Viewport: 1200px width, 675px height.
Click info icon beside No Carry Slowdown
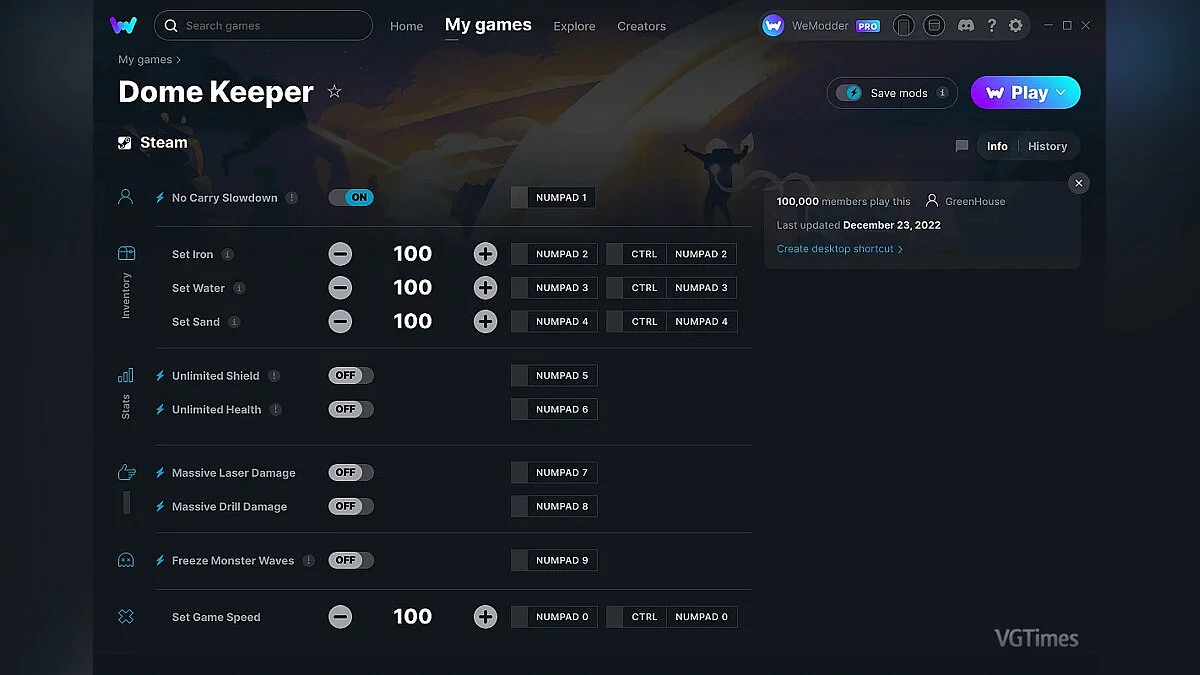(292, 198)
